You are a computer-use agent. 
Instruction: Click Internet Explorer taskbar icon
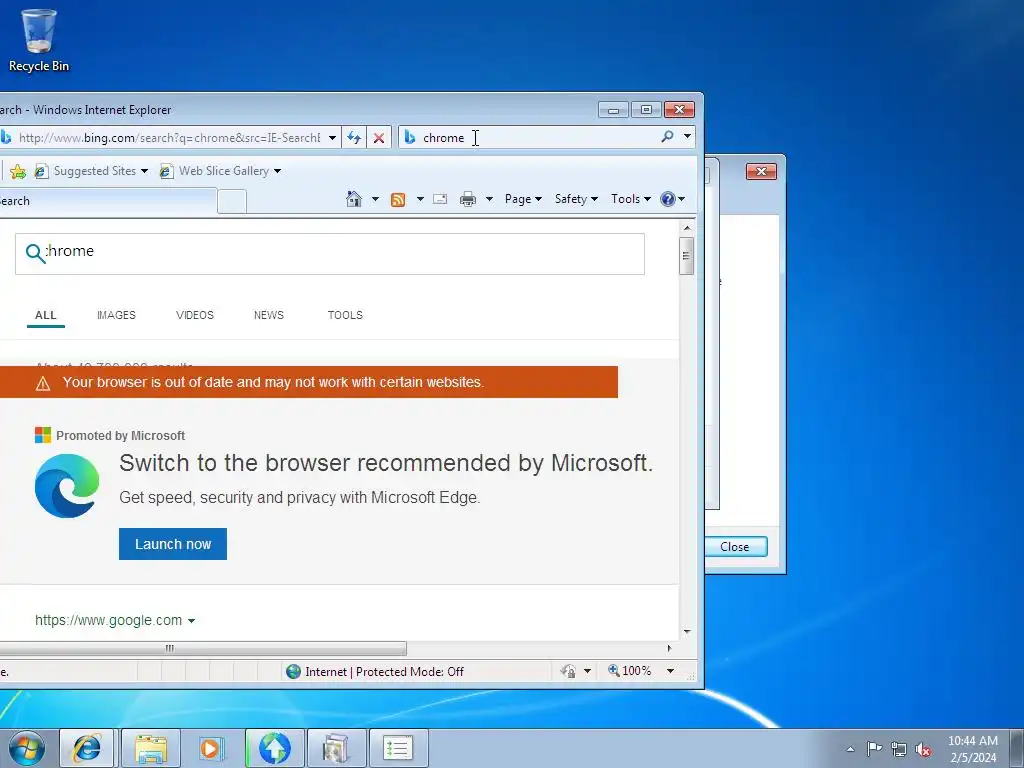87,748
